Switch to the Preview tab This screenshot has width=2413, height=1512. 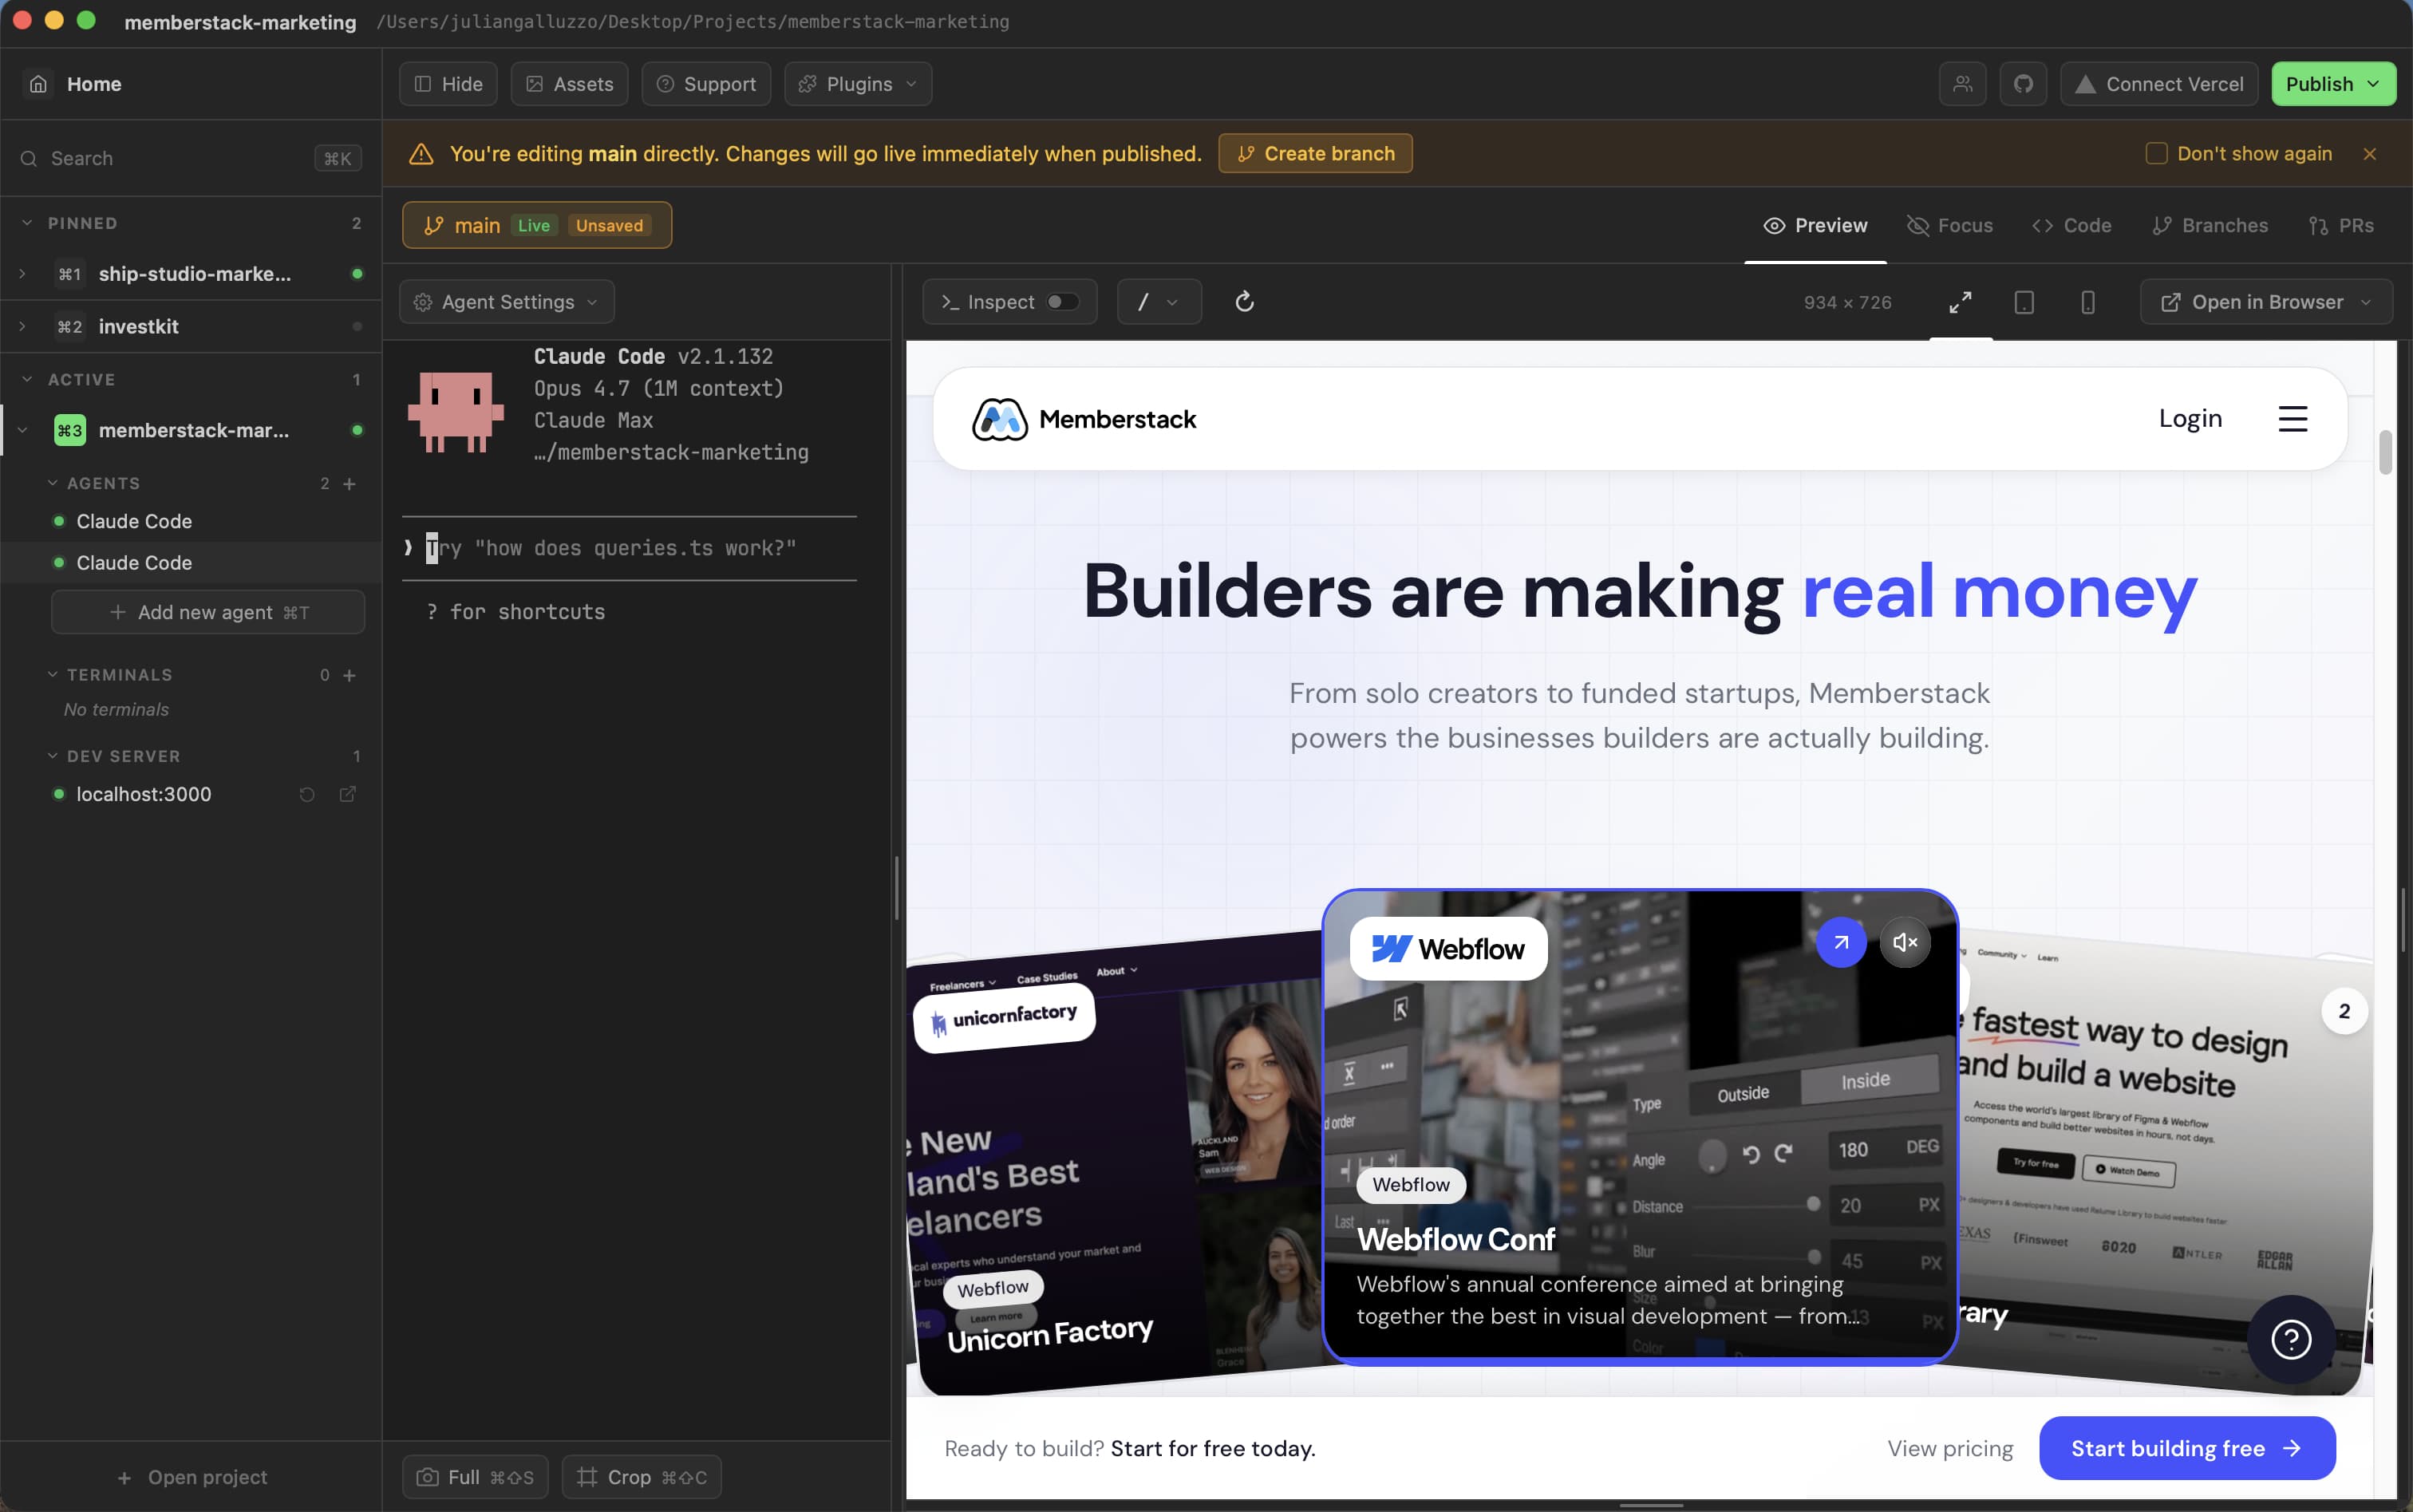(1815, 226)
